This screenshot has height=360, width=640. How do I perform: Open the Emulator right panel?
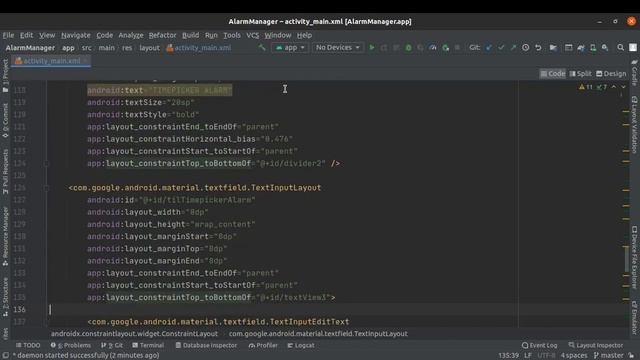pos(634,317)
